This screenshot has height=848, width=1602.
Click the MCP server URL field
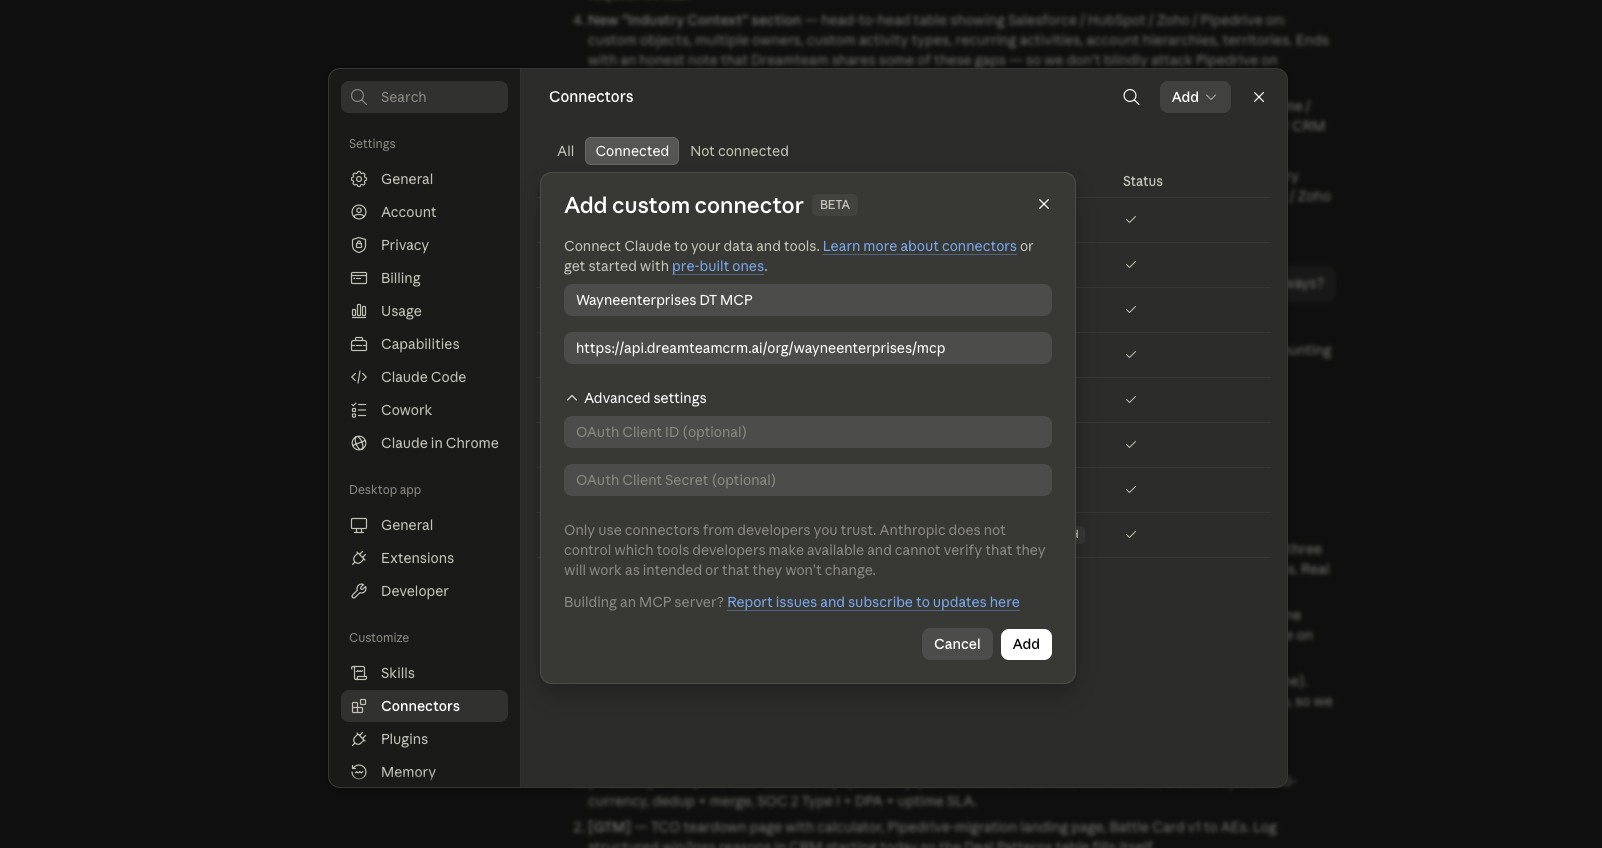[x=808, y=348]
